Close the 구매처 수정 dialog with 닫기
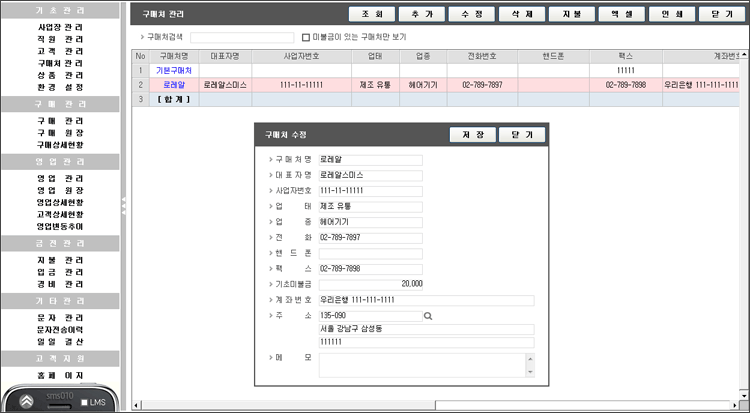750x413 pixels. coord(522,134)
